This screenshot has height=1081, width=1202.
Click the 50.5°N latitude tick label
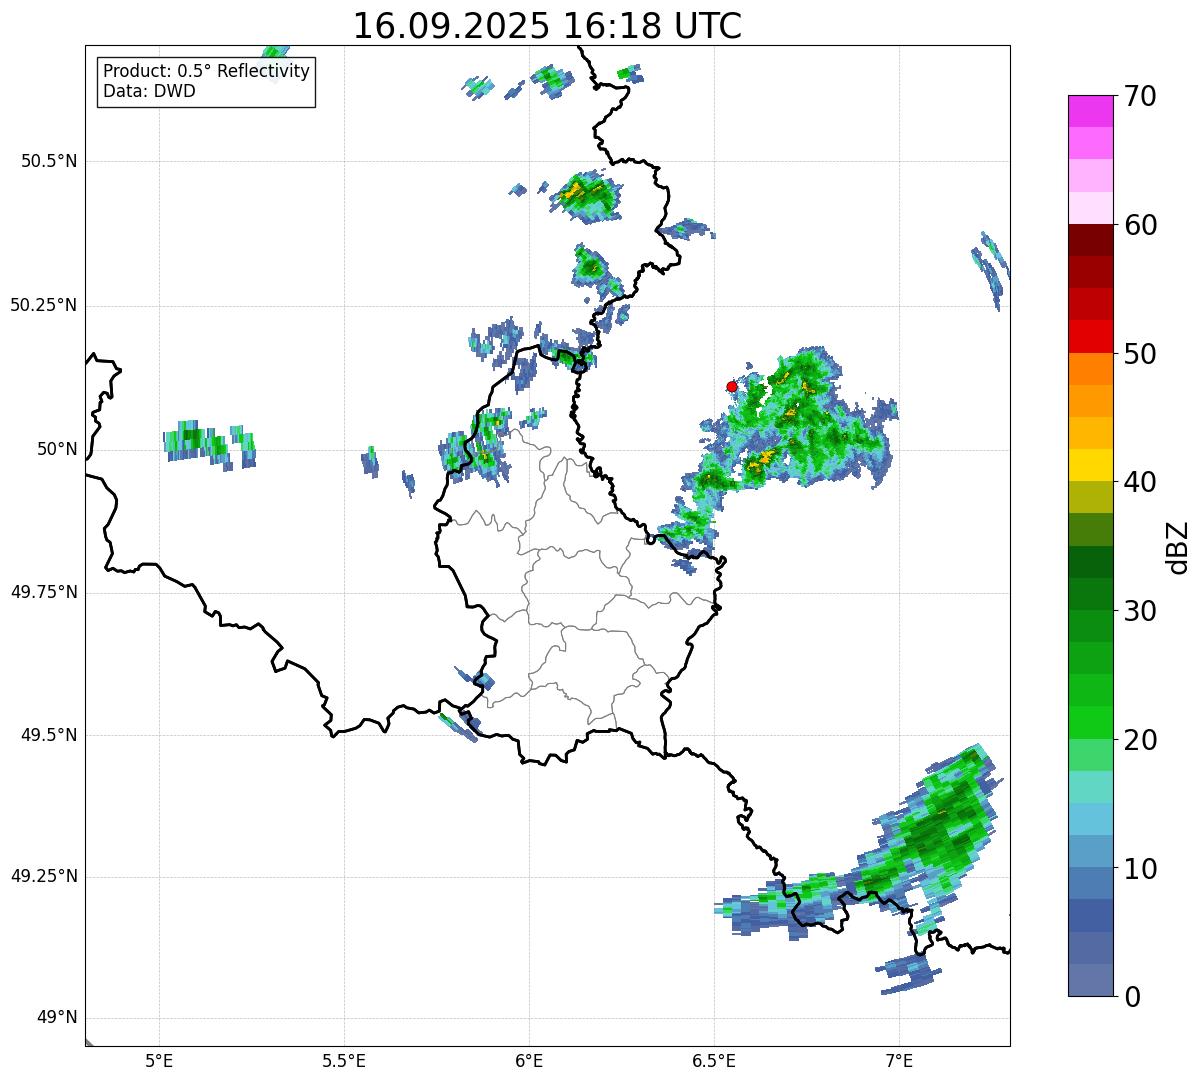pyautogui.click(x=48, y=161)
